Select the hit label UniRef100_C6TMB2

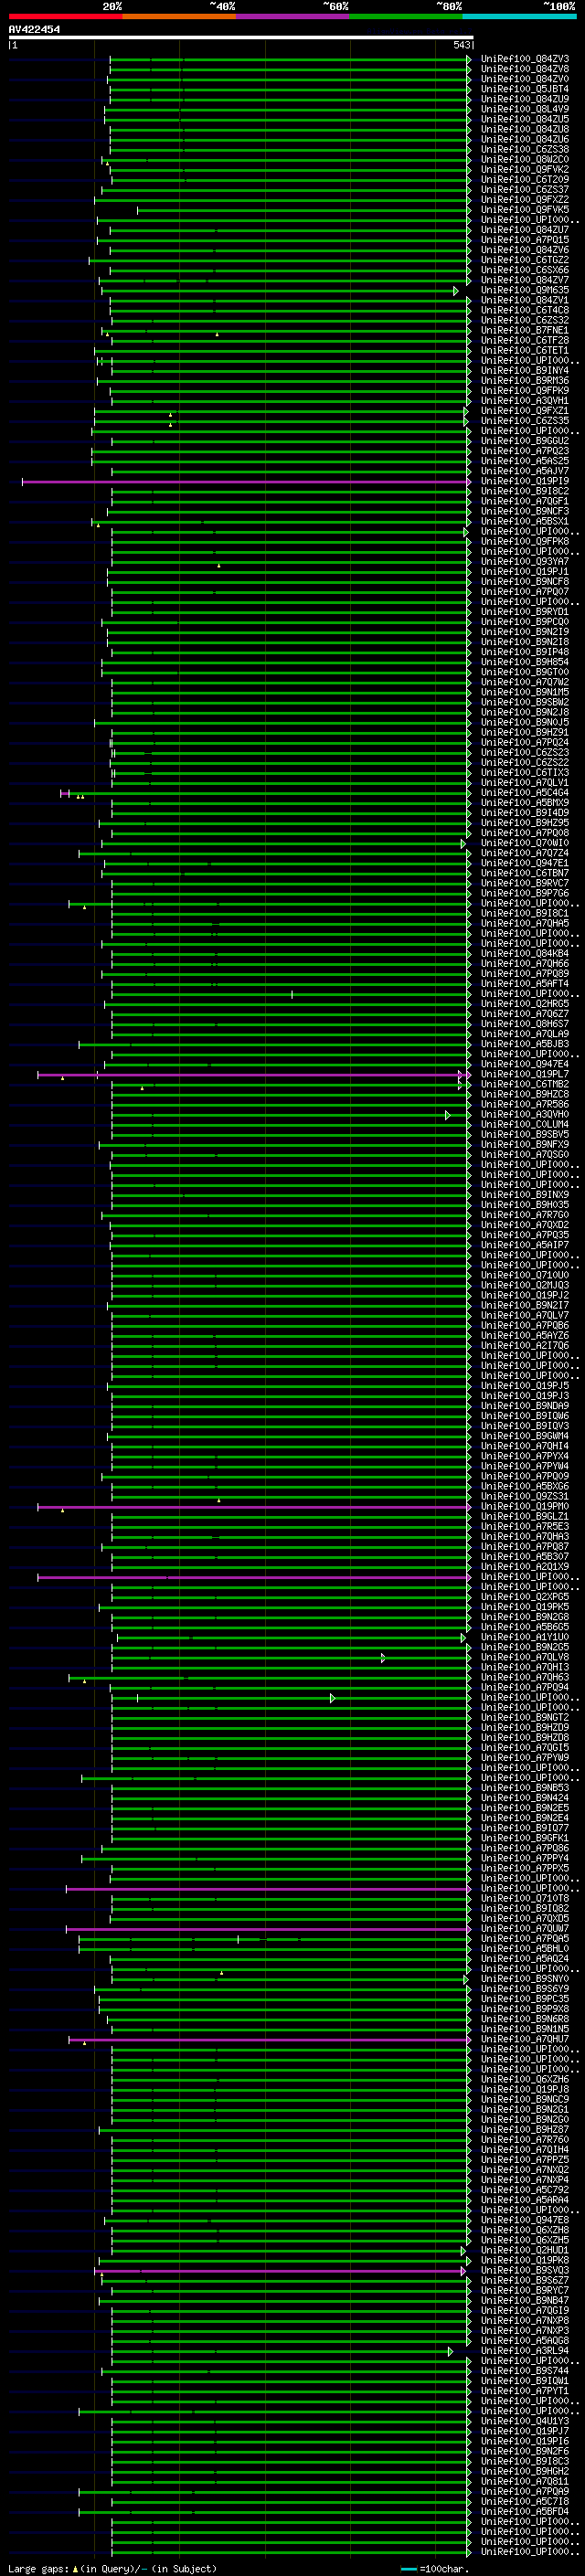point(525,1084)
